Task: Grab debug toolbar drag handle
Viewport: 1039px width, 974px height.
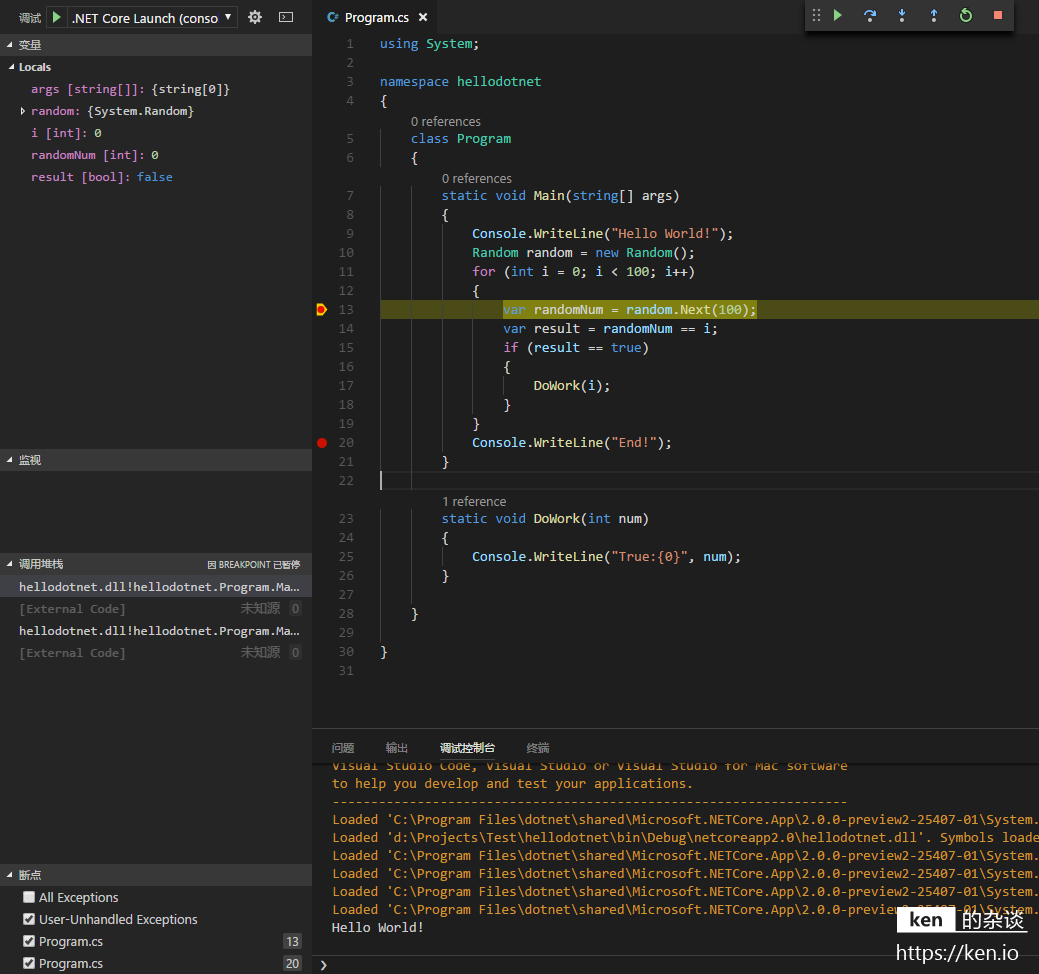Action: coord(816,15)
